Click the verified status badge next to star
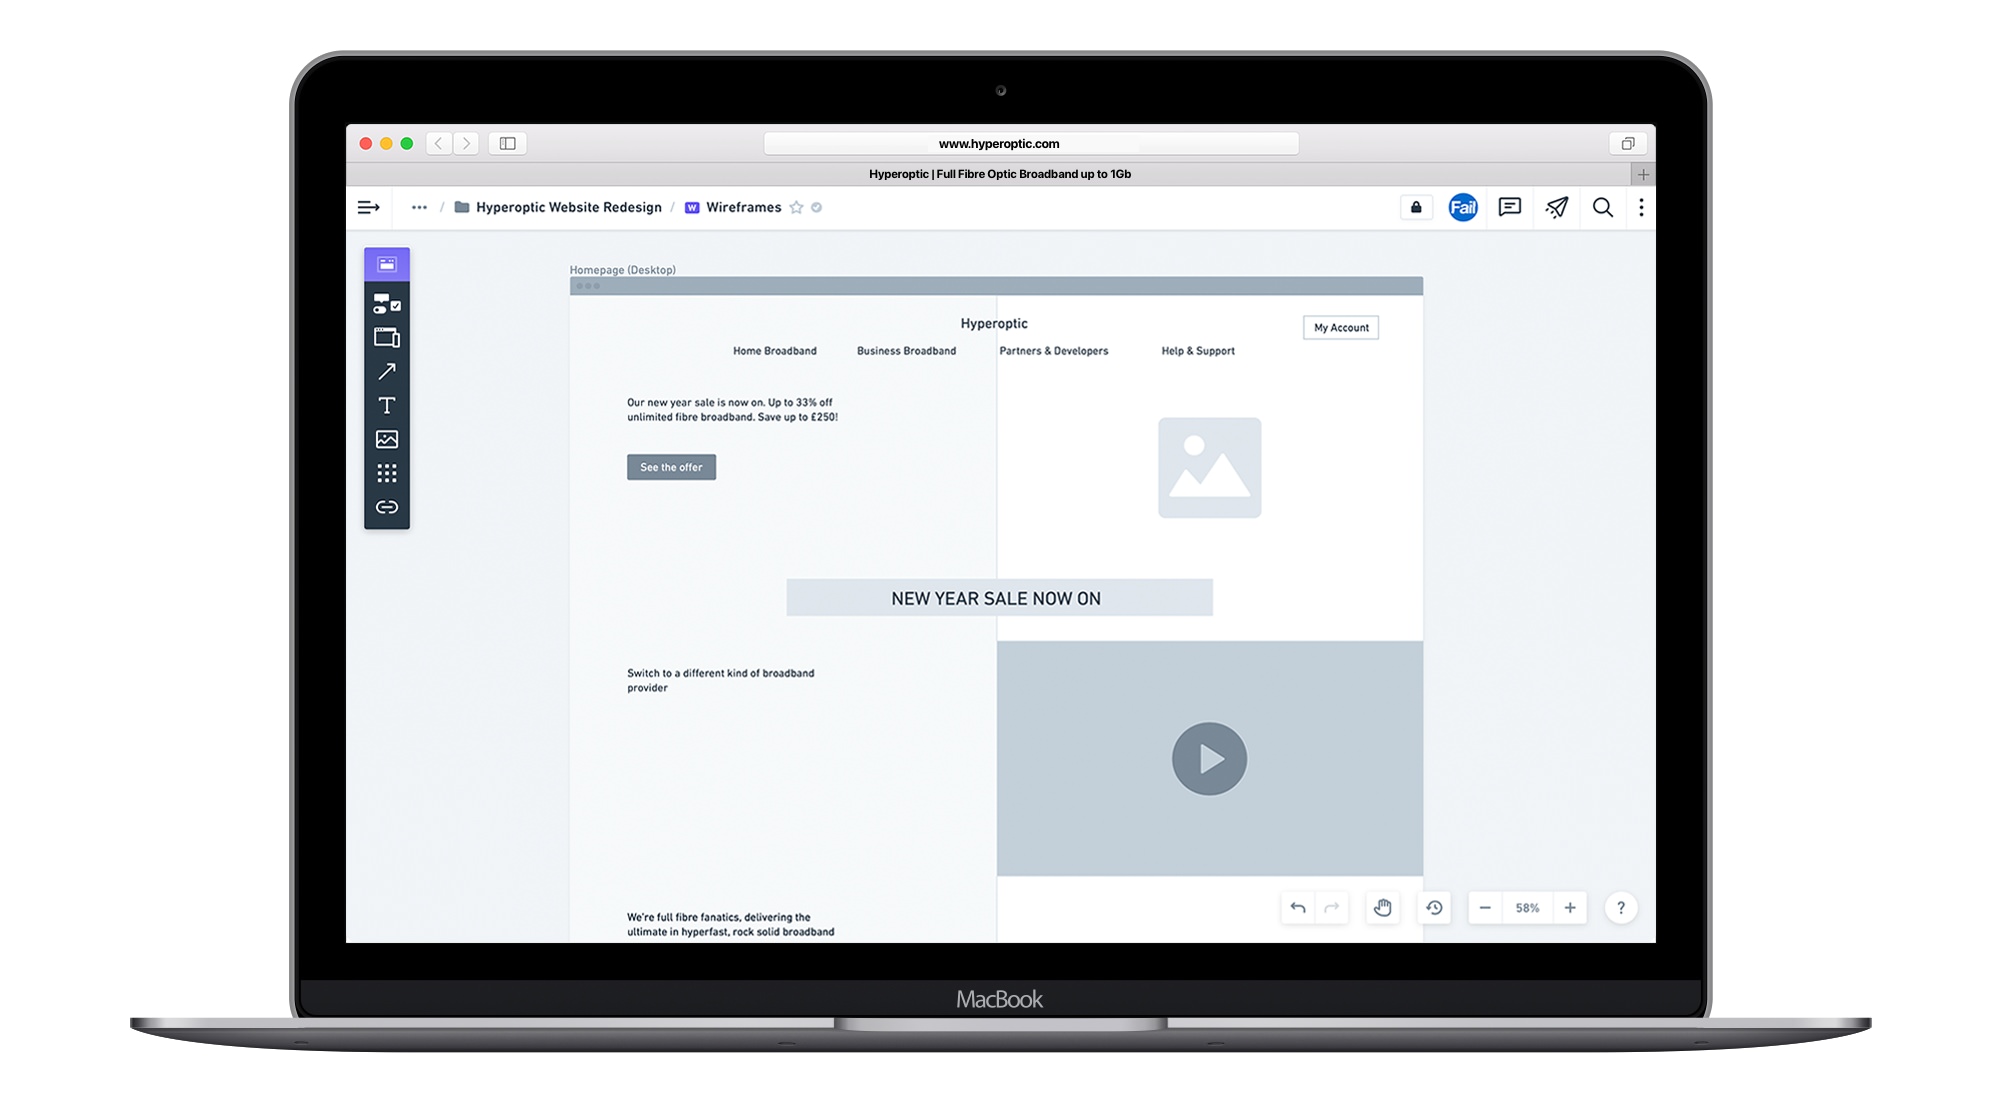This screenshot has width=2000, height=1100. point(816,207)
